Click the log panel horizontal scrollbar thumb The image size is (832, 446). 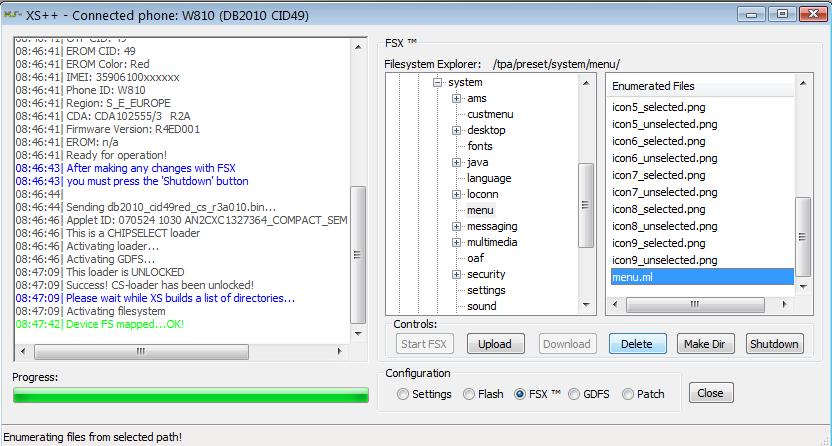click(x=141, y=351)
